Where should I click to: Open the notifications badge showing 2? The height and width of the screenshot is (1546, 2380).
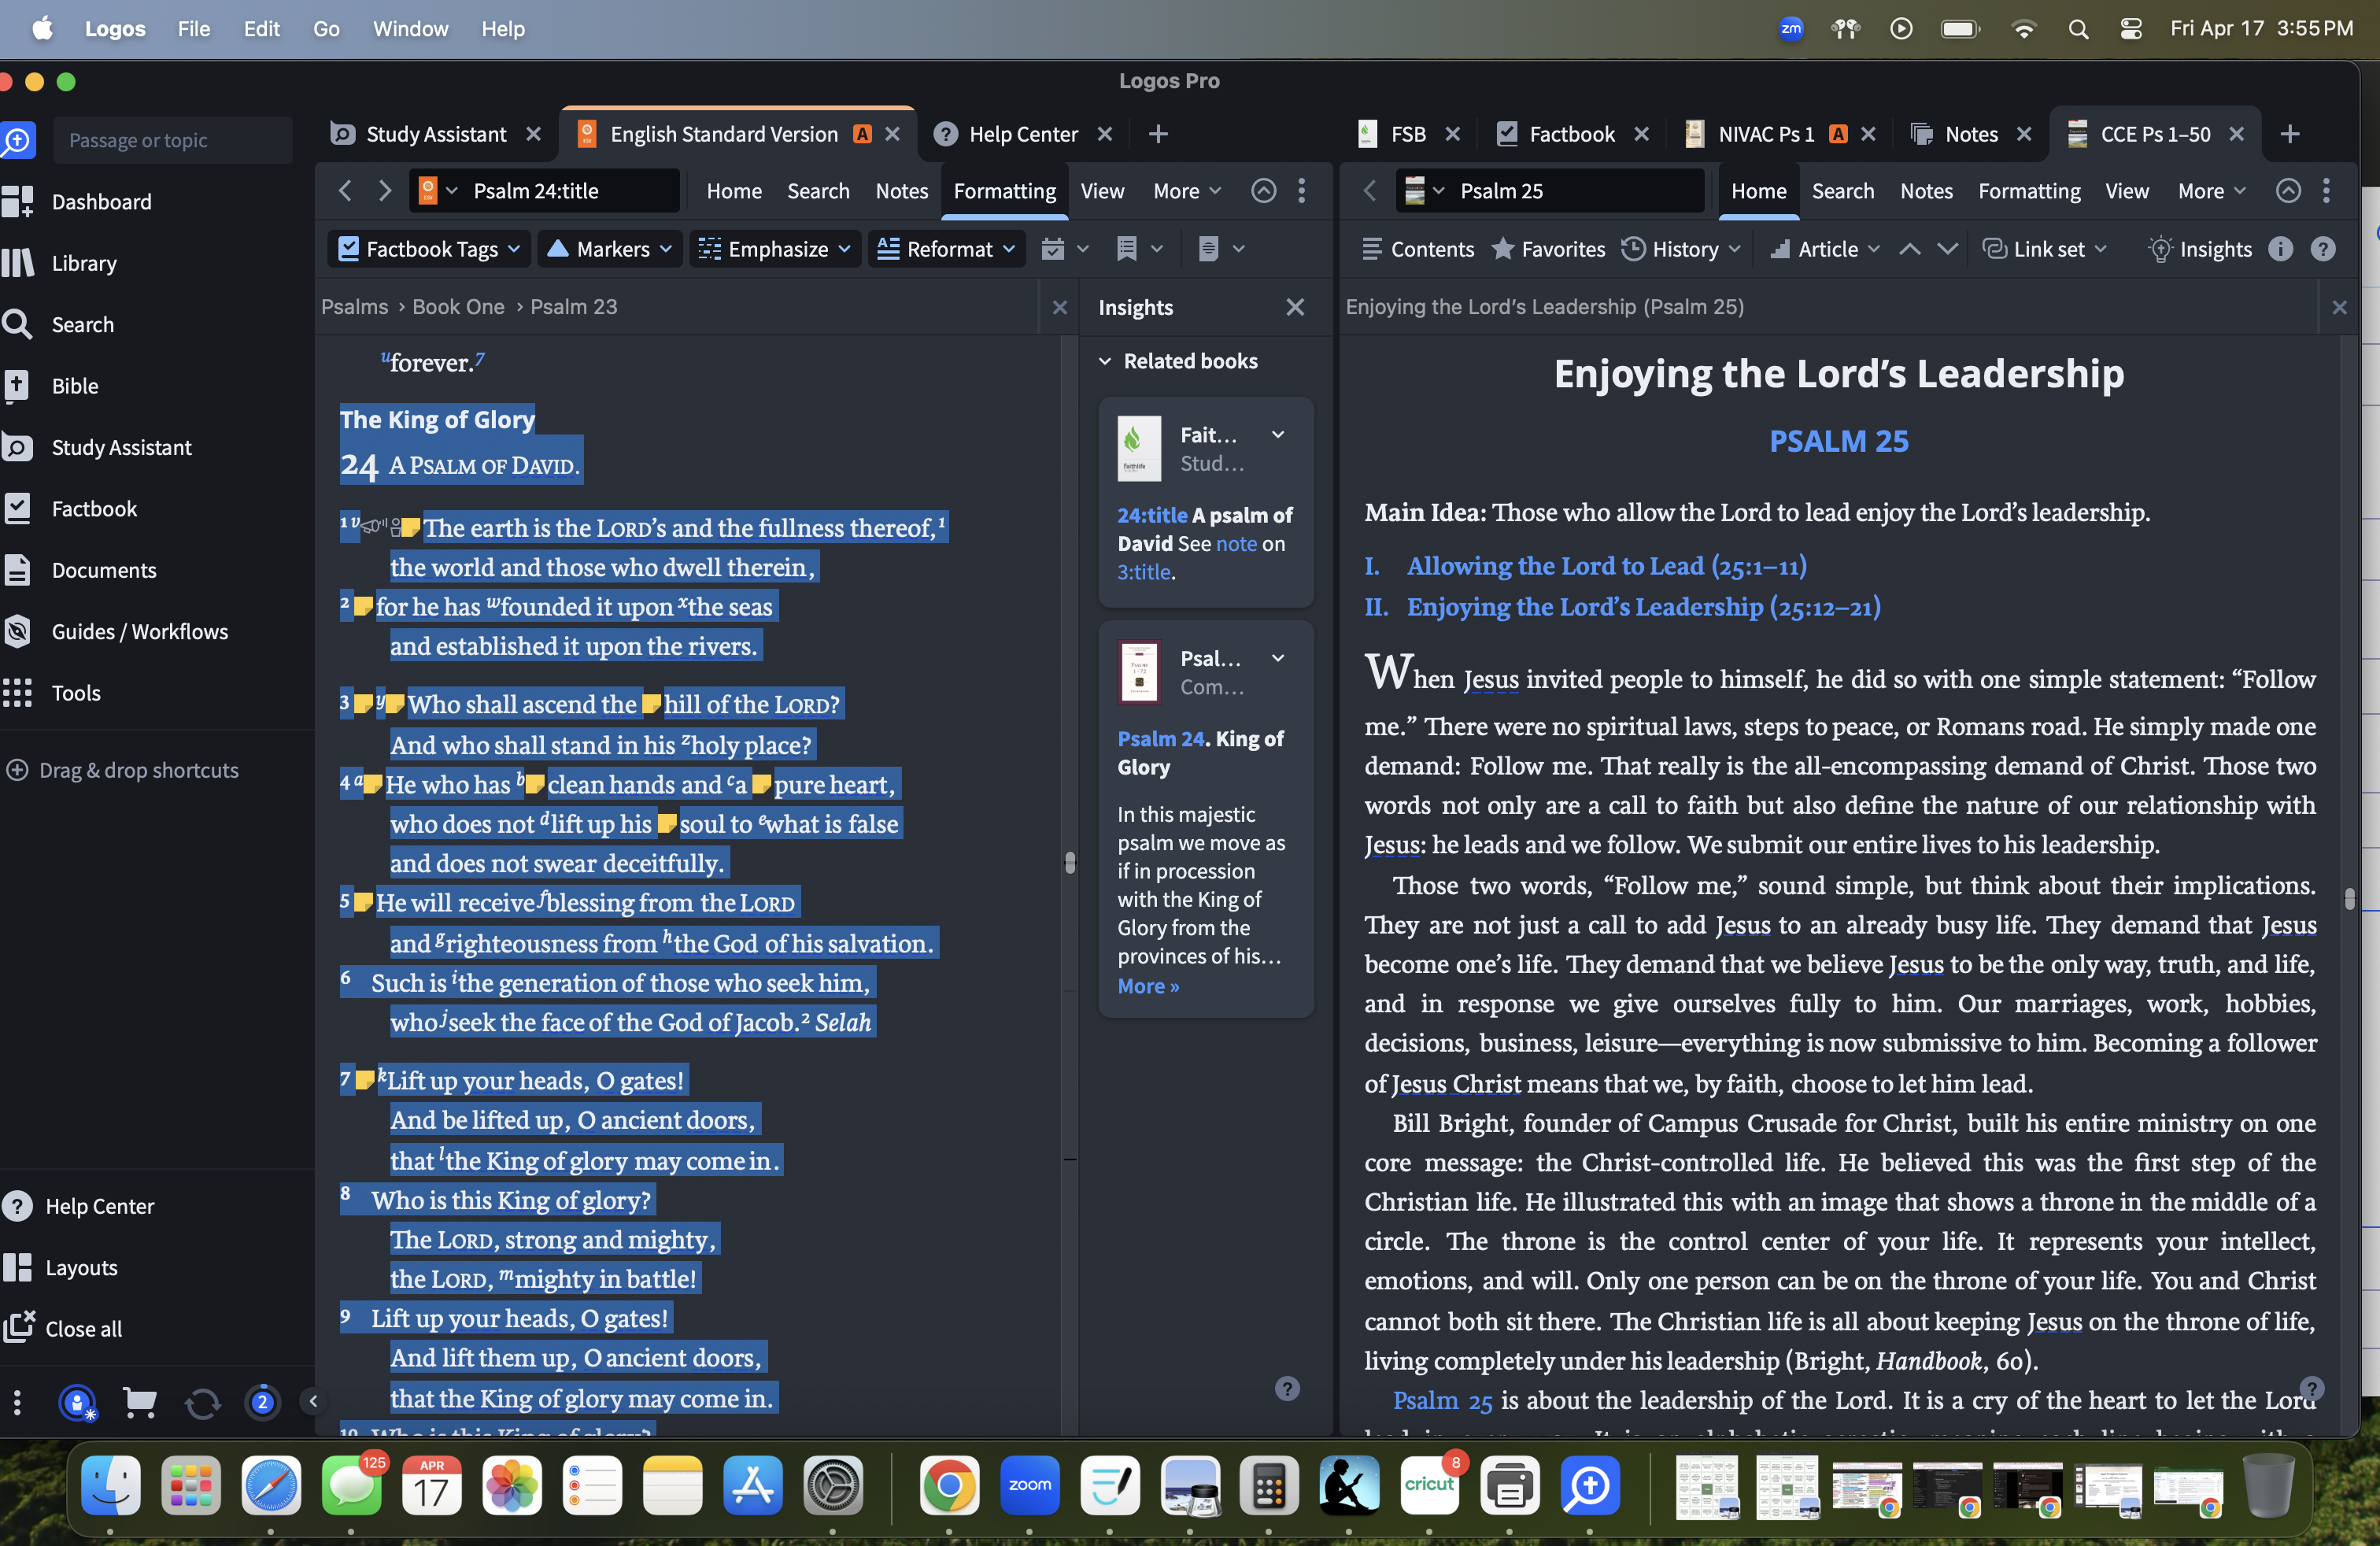coord(262,1402)
